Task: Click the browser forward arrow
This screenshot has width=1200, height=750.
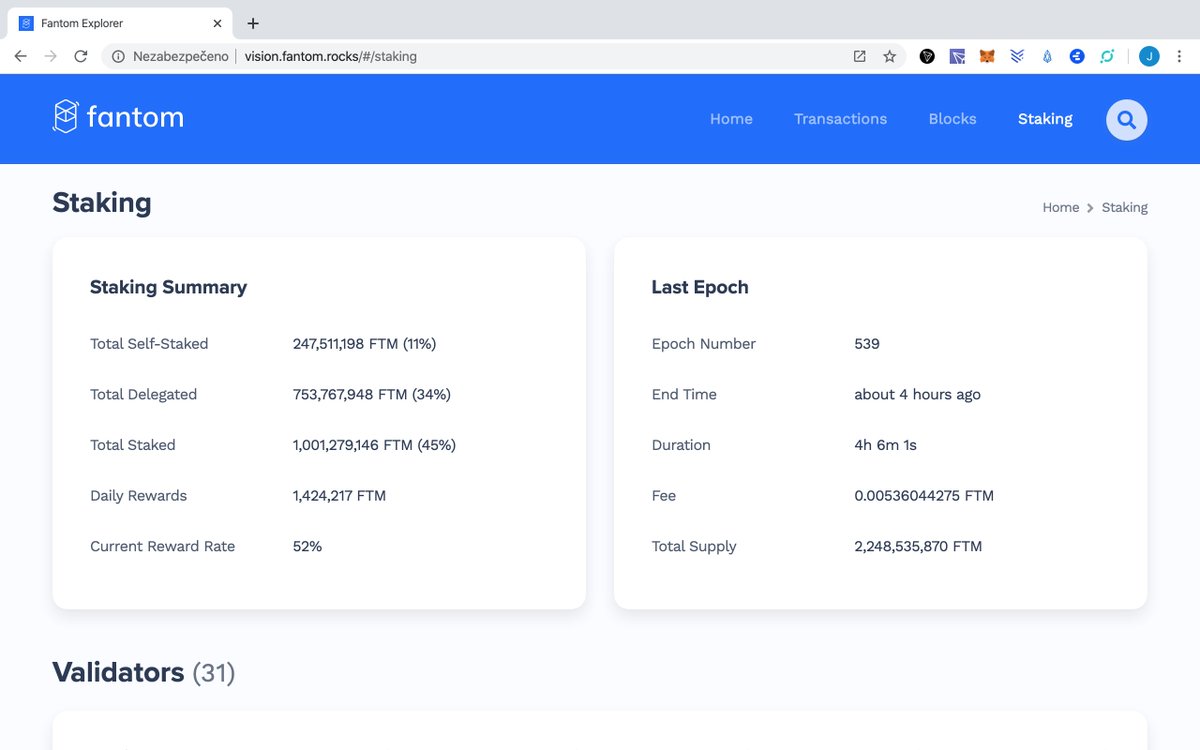Action: point(51,56)
